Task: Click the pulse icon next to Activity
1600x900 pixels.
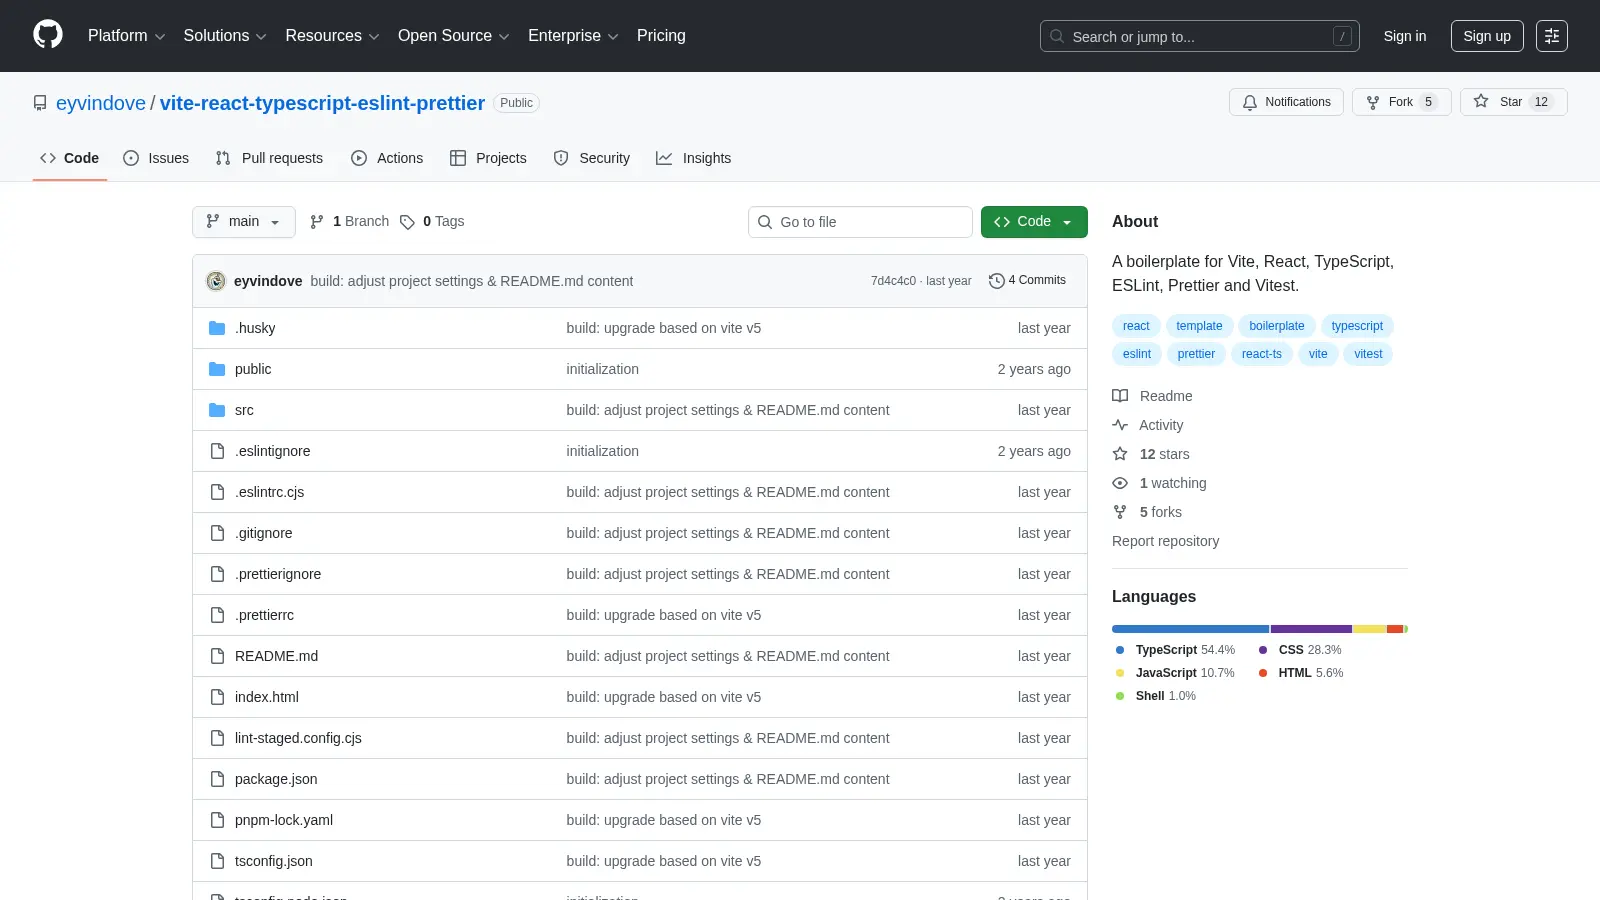Action: (x=1120, y=425)
